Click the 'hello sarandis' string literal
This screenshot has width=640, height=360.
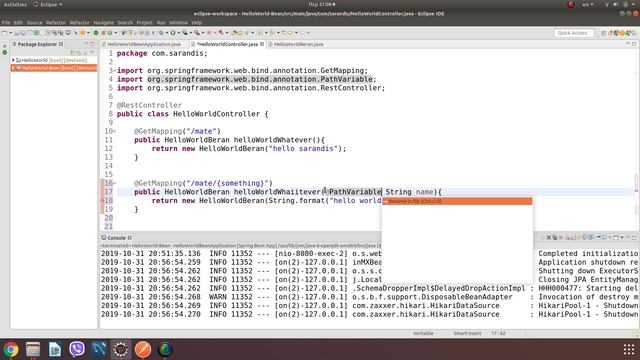tap(303, 149)
